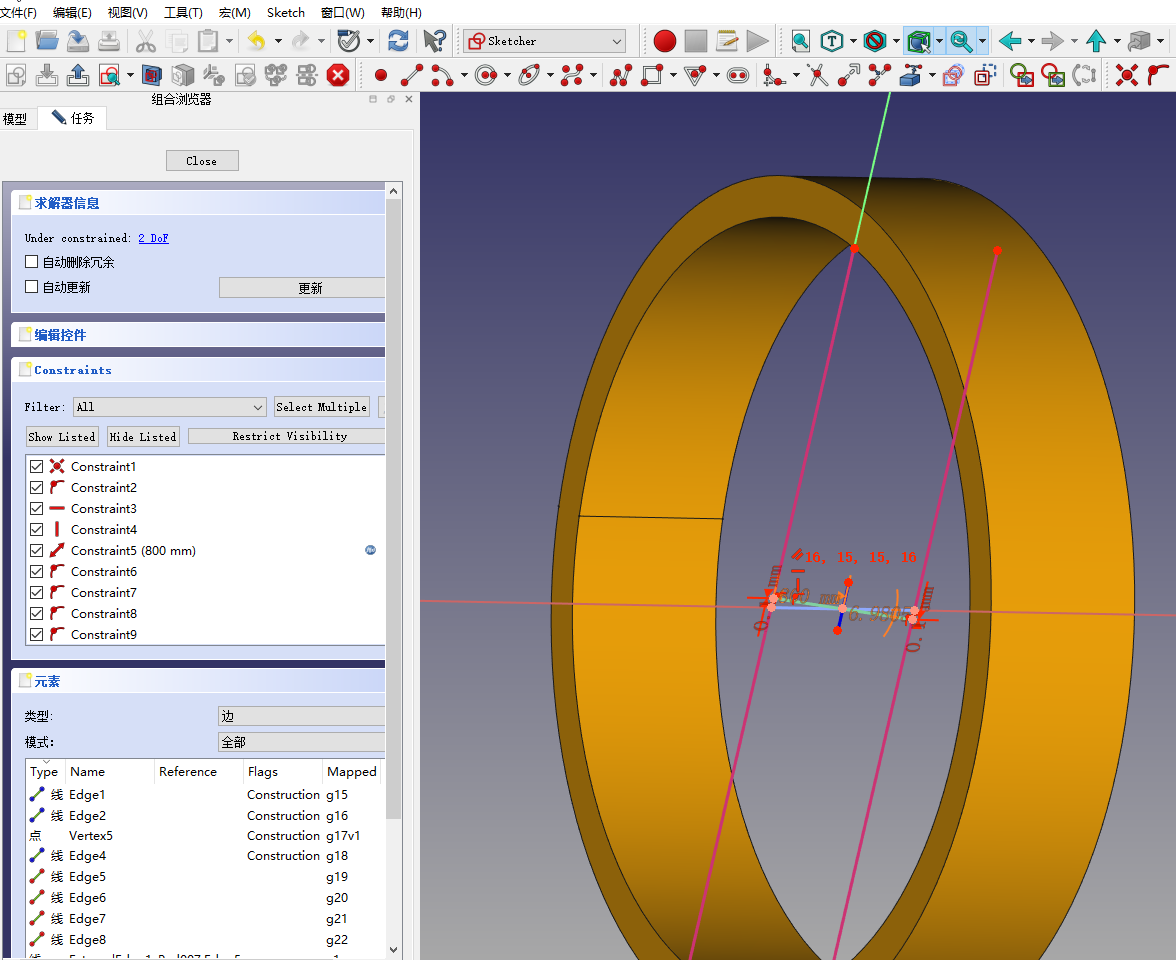The image size is (1176, 960).
Task: Open the macro editor notepad icon
Action: tap(727, 40)
